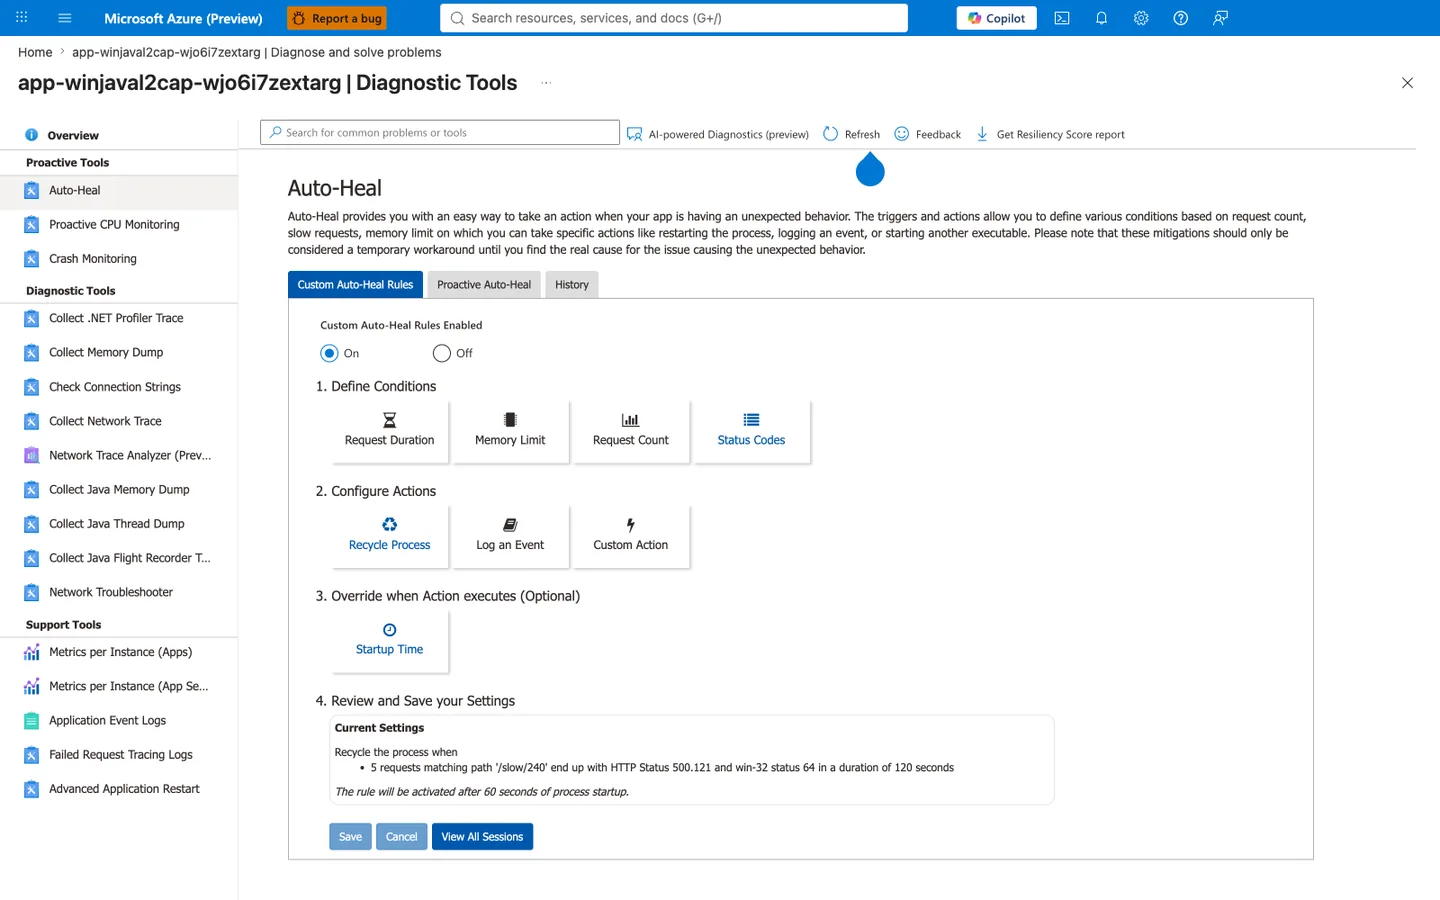
Task: Open AI-powered Diagnostics (preview)
Action: click(x=718, y=134)
